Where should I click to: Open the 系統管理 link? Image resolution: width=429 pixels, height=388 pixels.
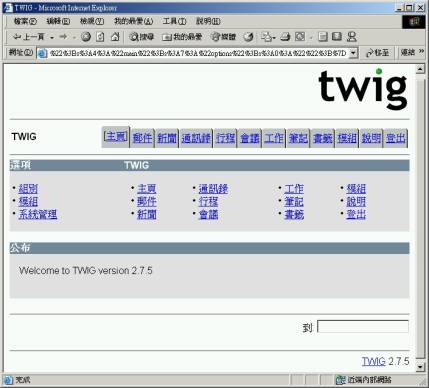pyautogui.click(x=38, y=214)
